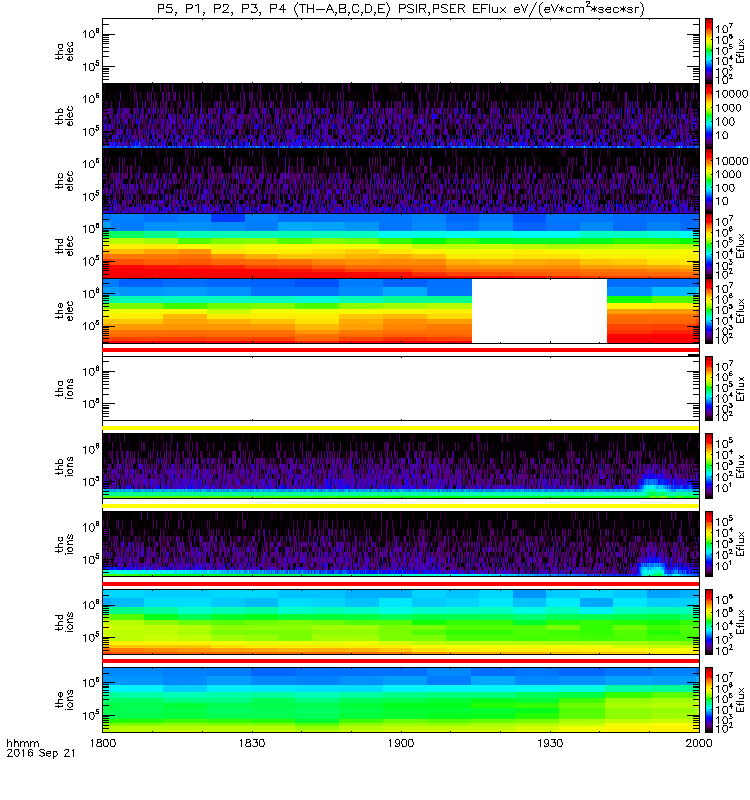
Task: Pick the tha elec panel color bar
Action: point(709,51)
